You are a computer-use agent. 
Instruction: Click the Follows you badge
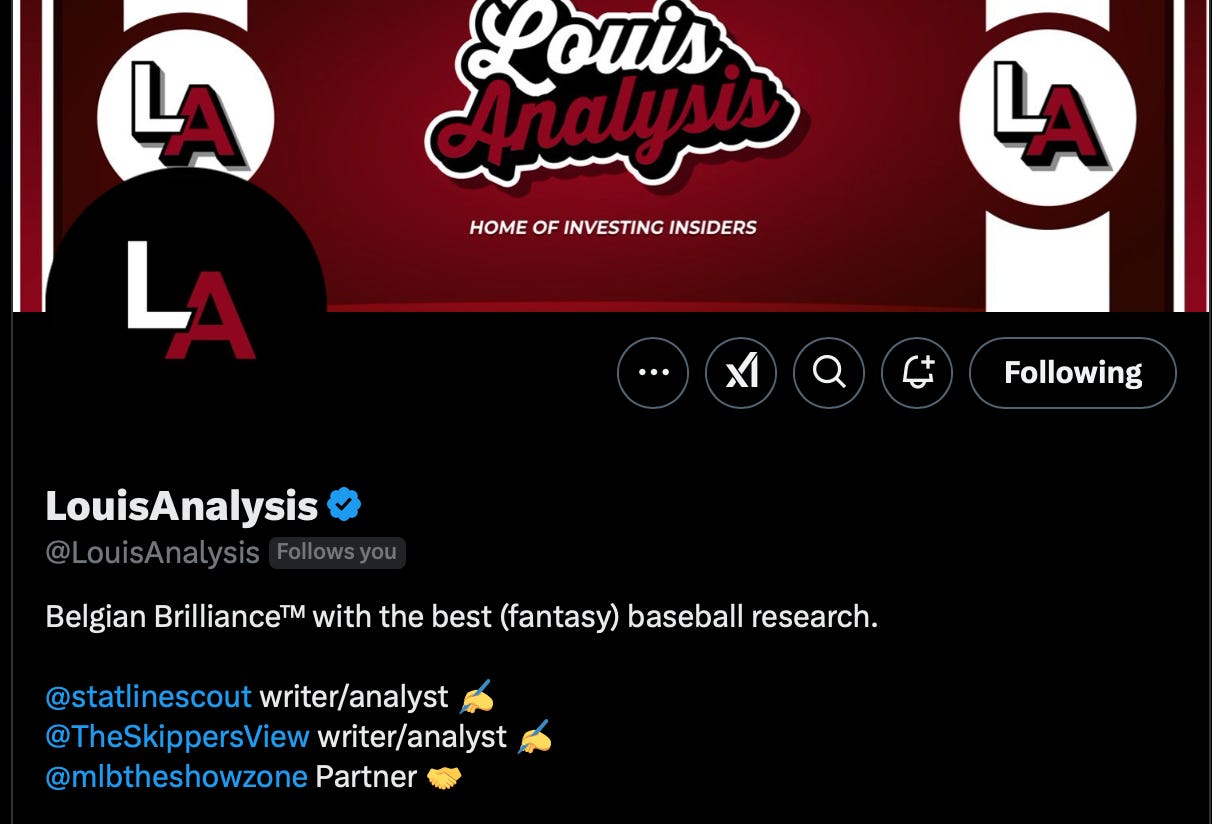click(337, 552)
